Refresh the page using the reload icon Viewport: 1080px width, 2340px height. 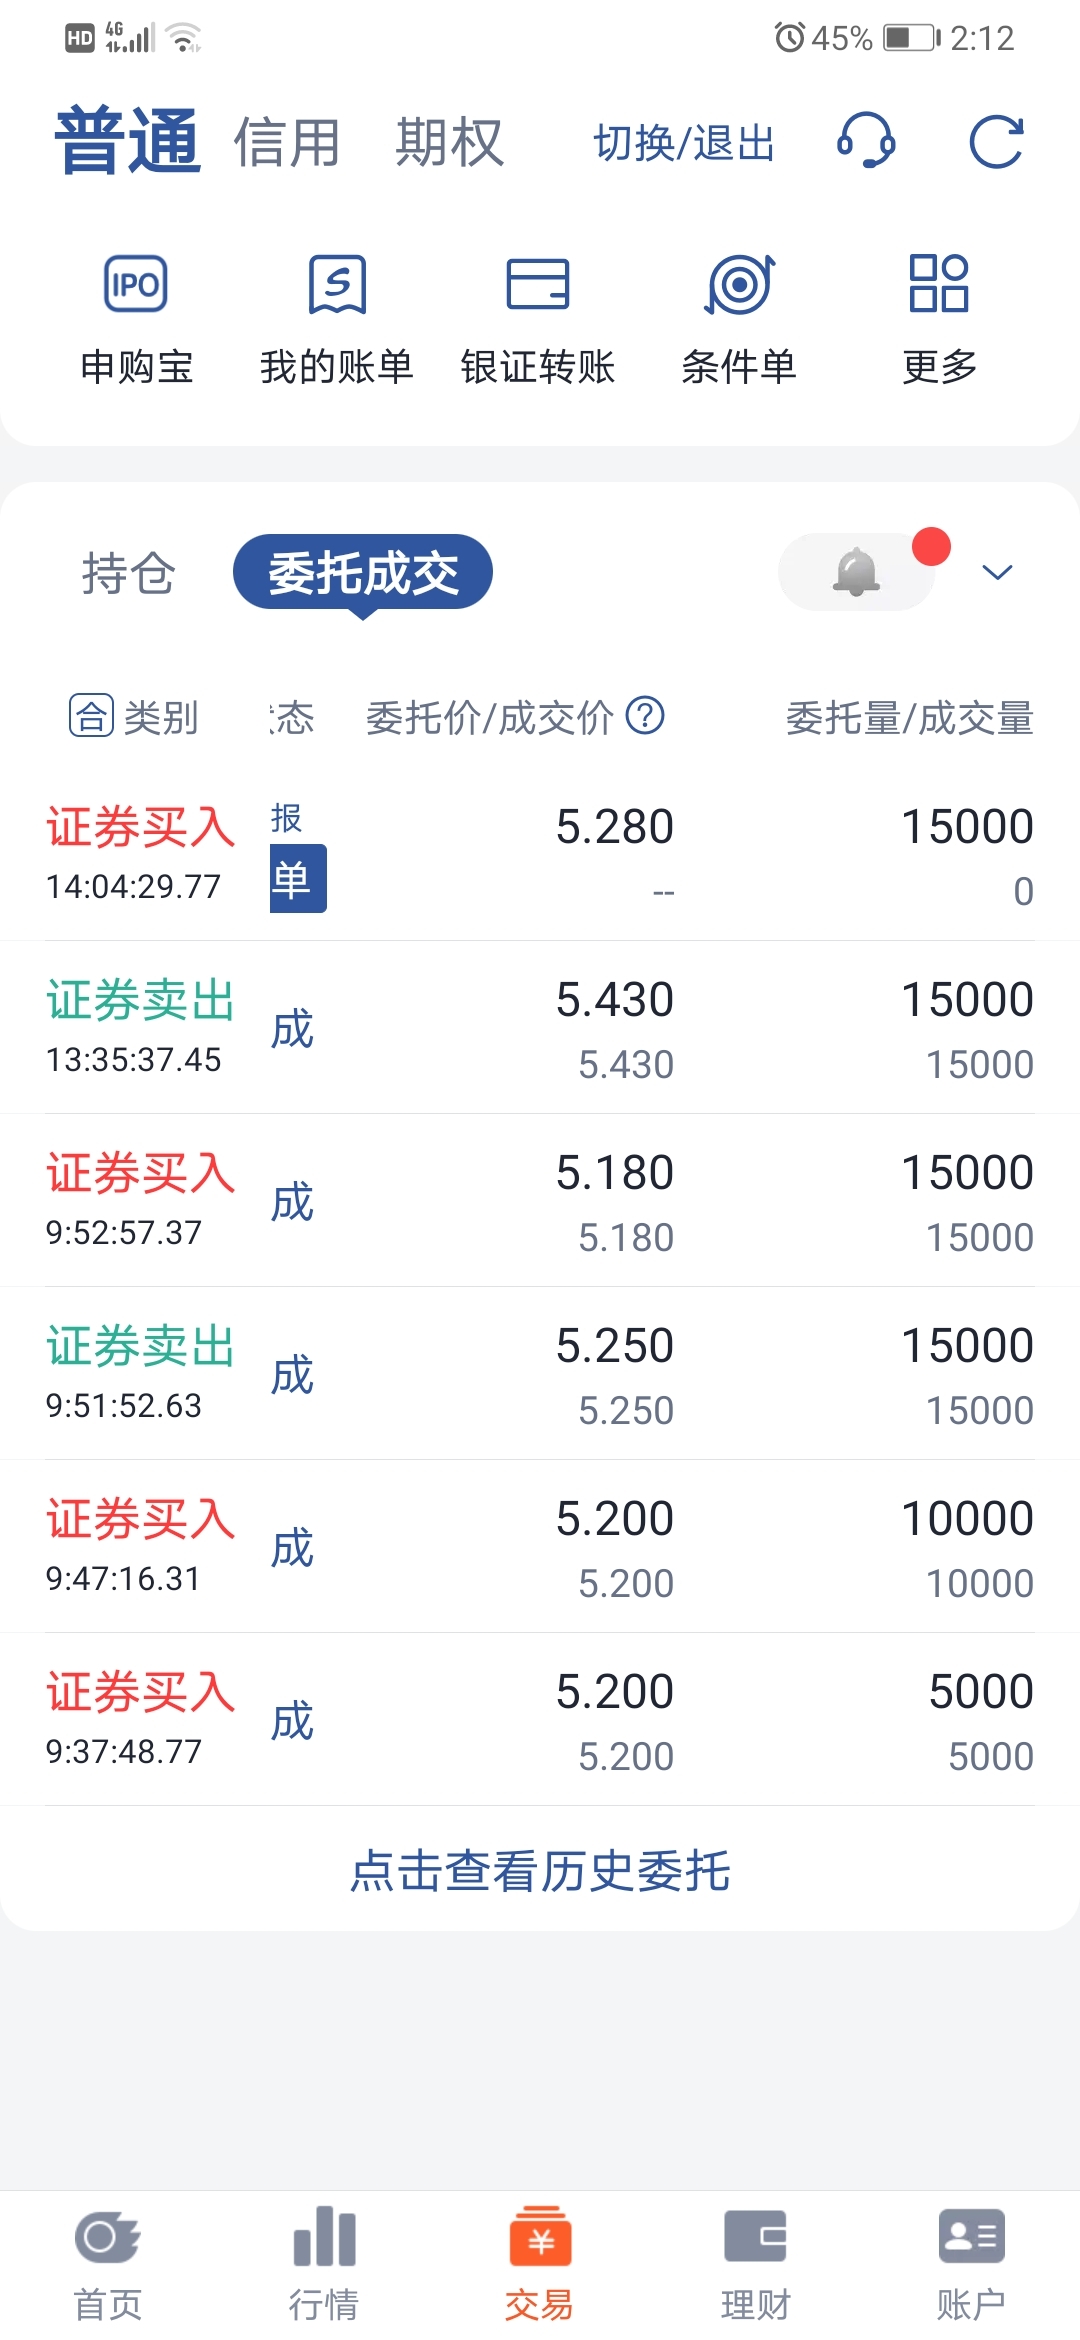[x=997, y=141]
